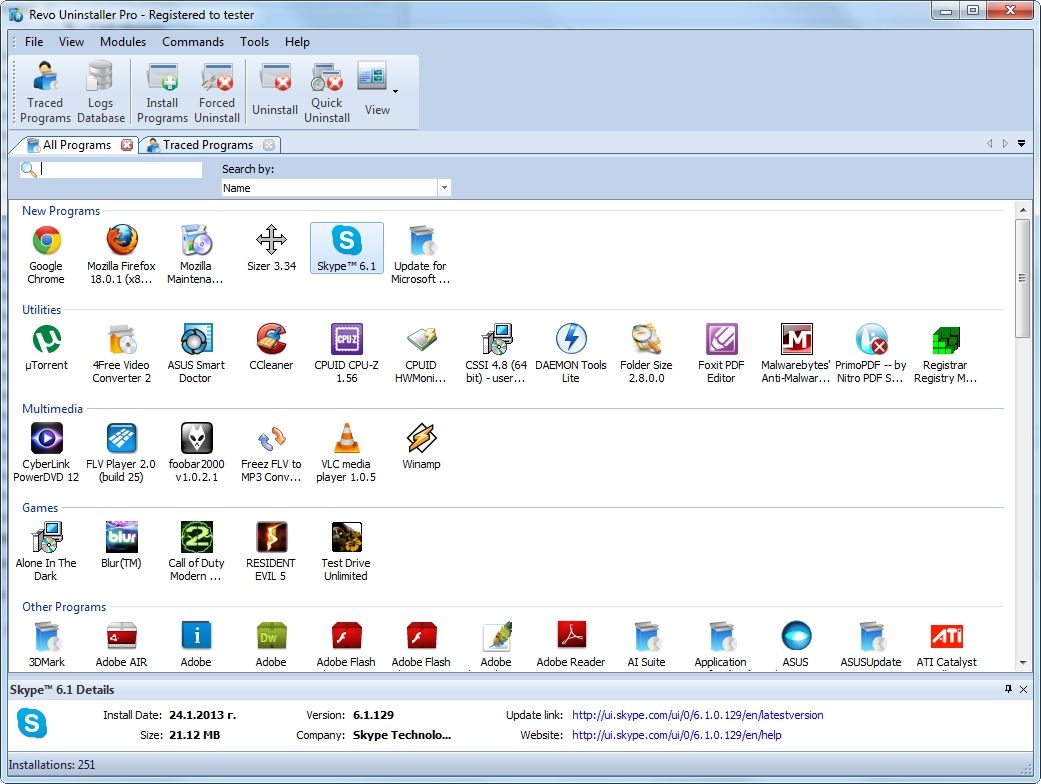Select Google Chrome under New Programs
Image resolution: width=1041 pixels, height=784 pixels.
45,242
